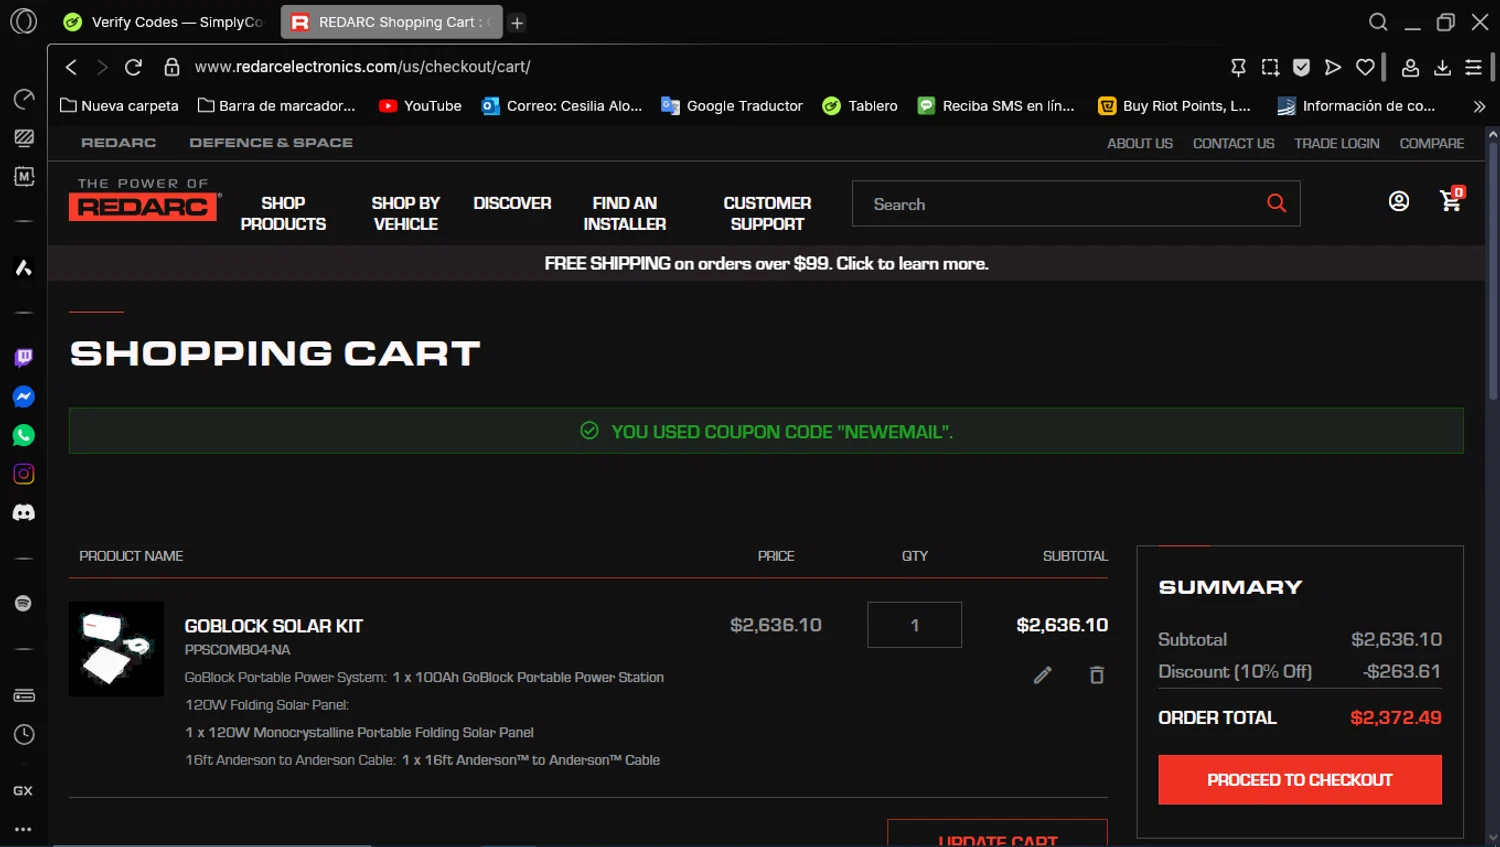1500x847 pixels.
Task: Go to Defence & Space site
Action: pyautogui.click(x=271, y=143)
